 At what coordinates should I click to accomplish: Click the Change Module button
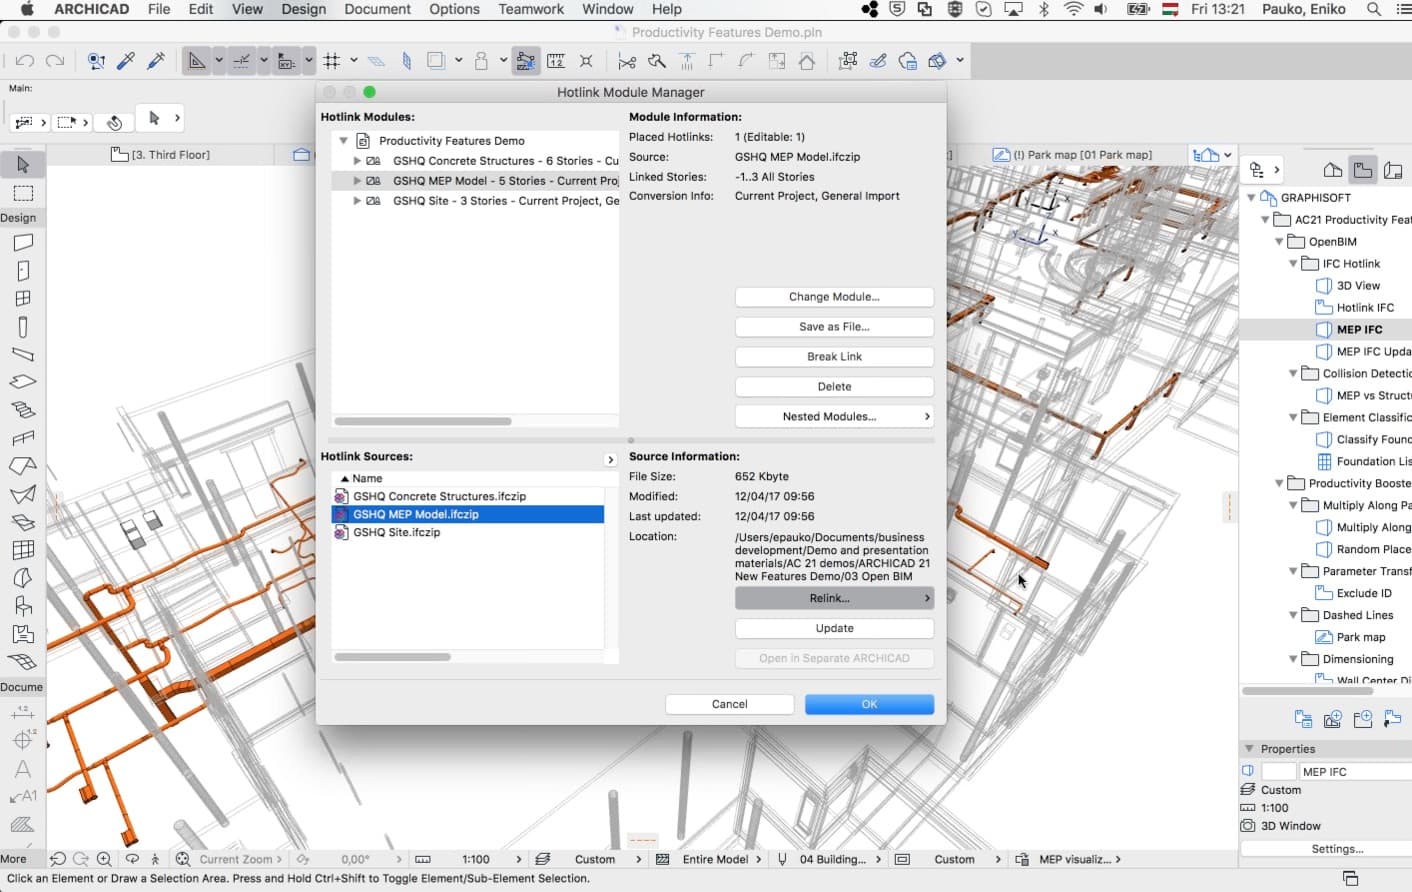tap(835, 297)
